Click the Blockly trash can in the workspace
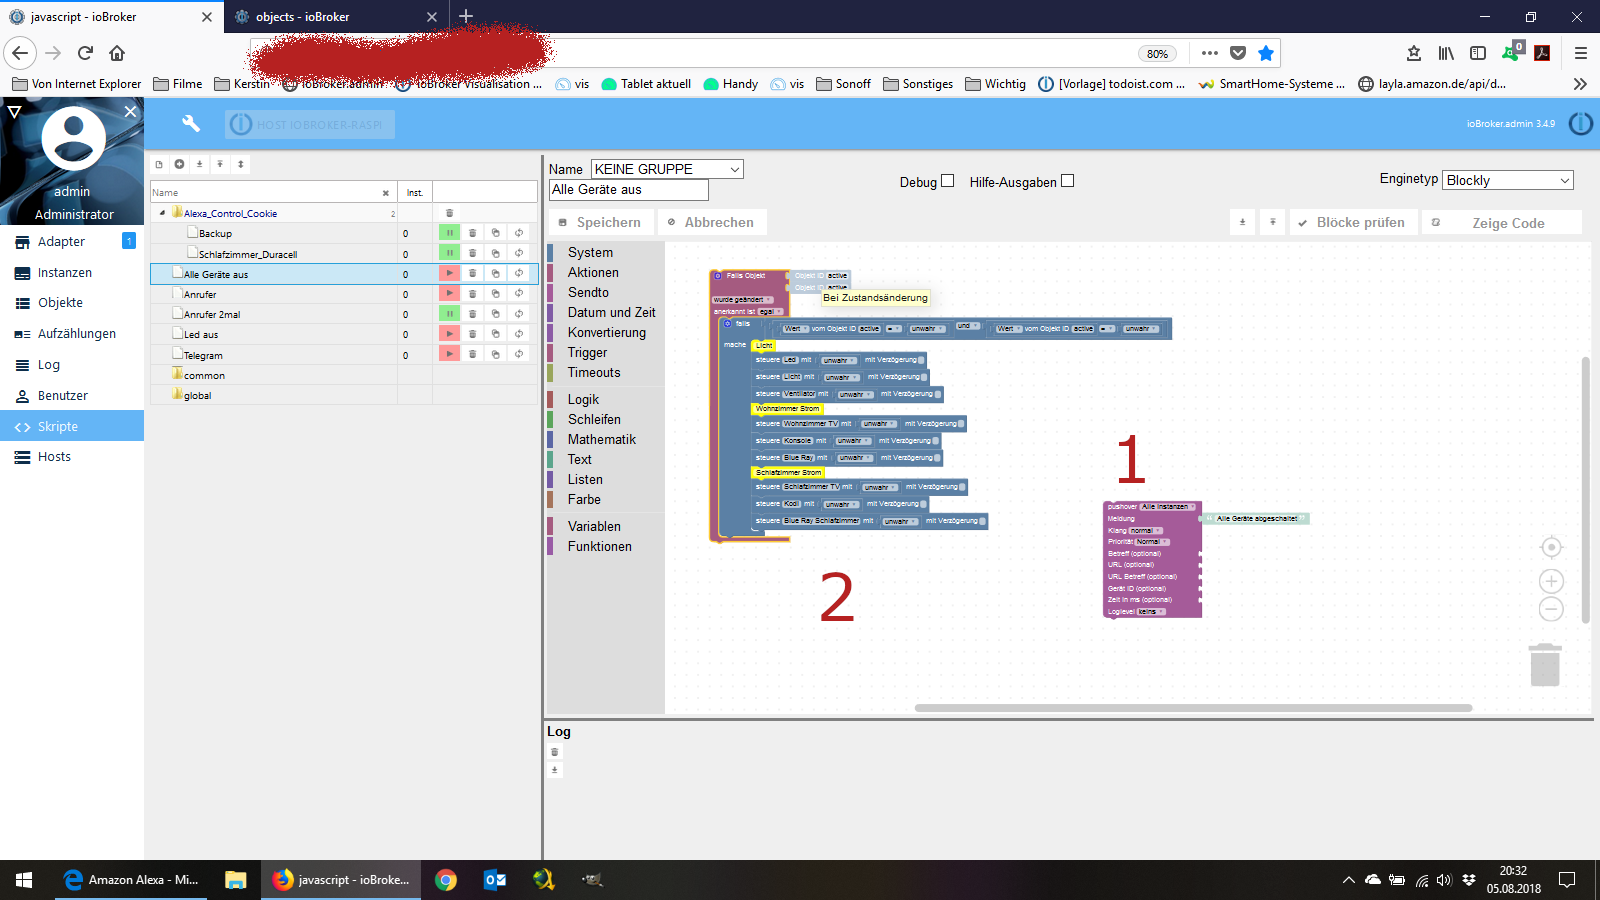Screen dimensions: 1600x900 pyautogui.click(x=1545, y=665)
